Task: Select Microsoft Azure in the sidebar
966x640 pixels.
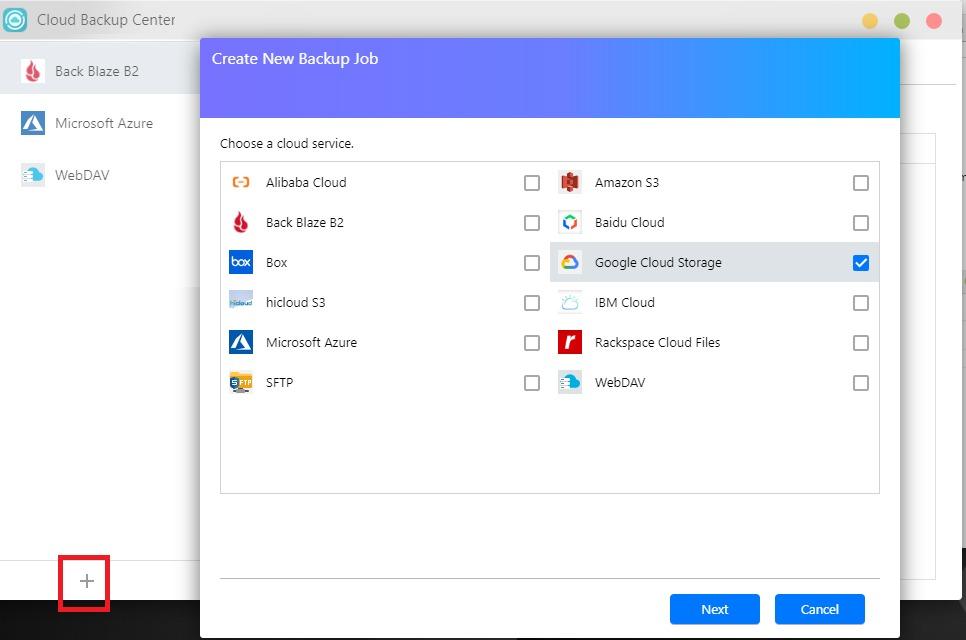Action: 103,123
